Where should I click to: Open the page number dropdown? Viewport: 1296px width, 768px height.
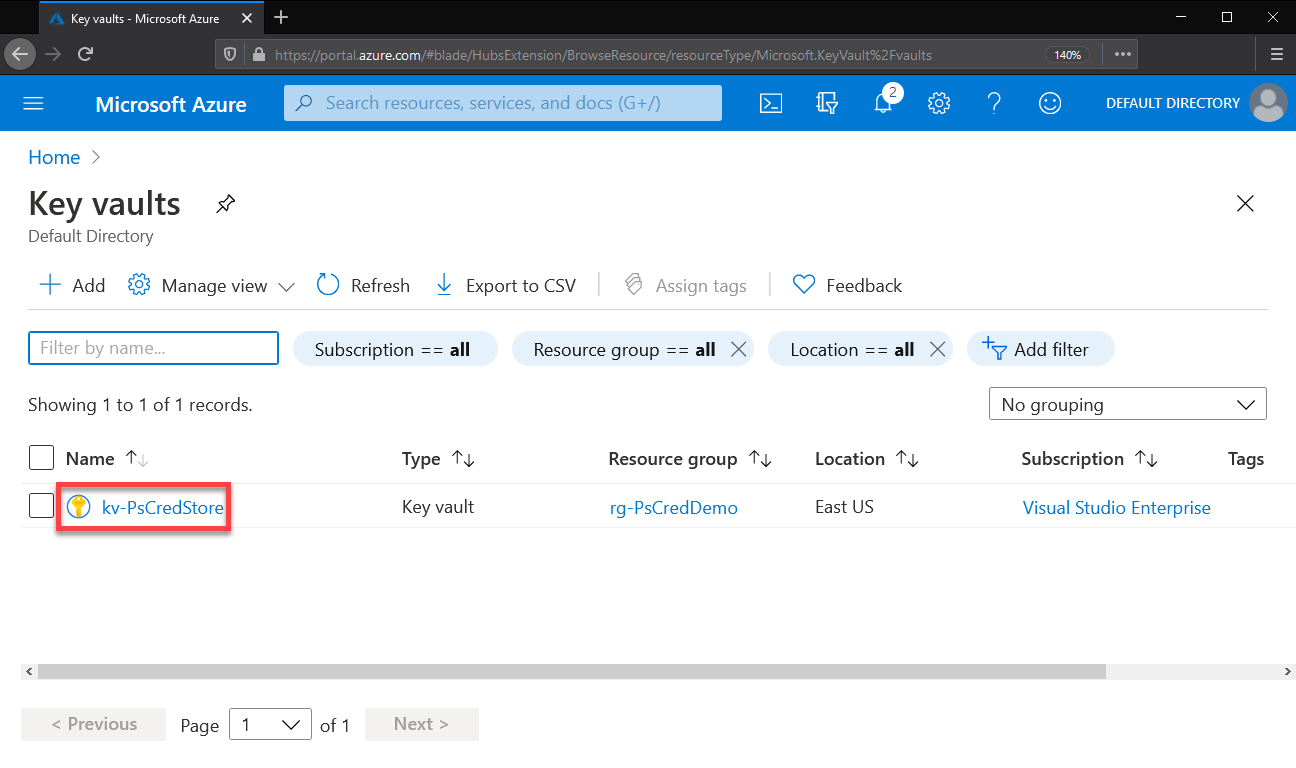pyautogui.click(x=270, y=724)
